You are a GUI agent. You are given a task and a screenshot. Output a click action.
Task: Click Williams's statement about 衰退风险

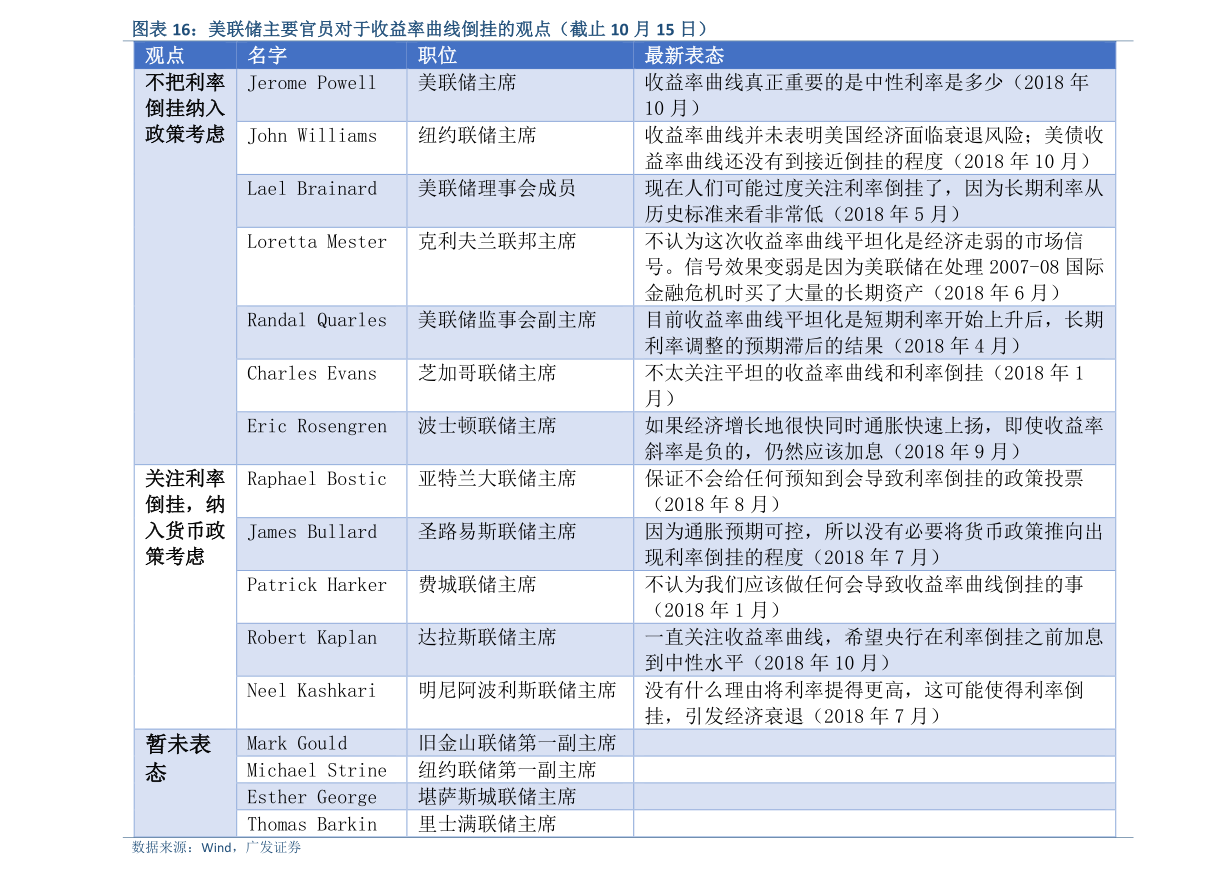tap(875, 149)
